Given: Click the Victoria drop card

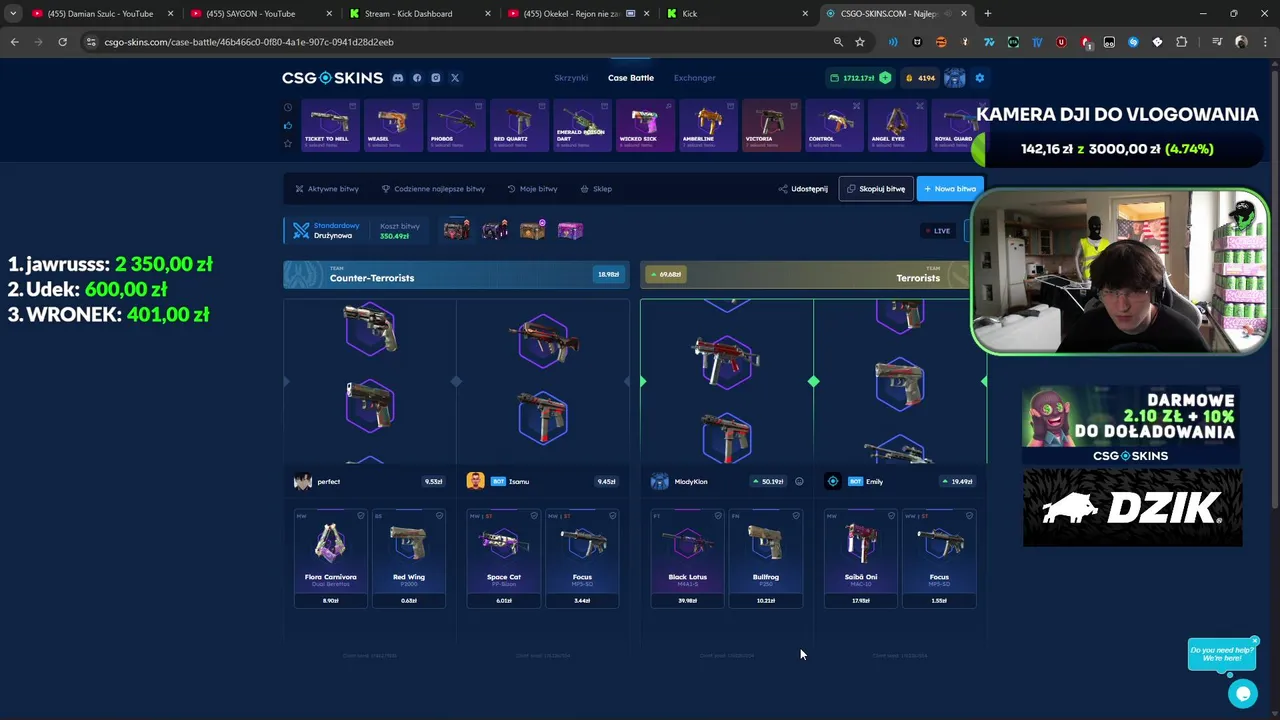Looking at the screenshot, I should point(771,125).
